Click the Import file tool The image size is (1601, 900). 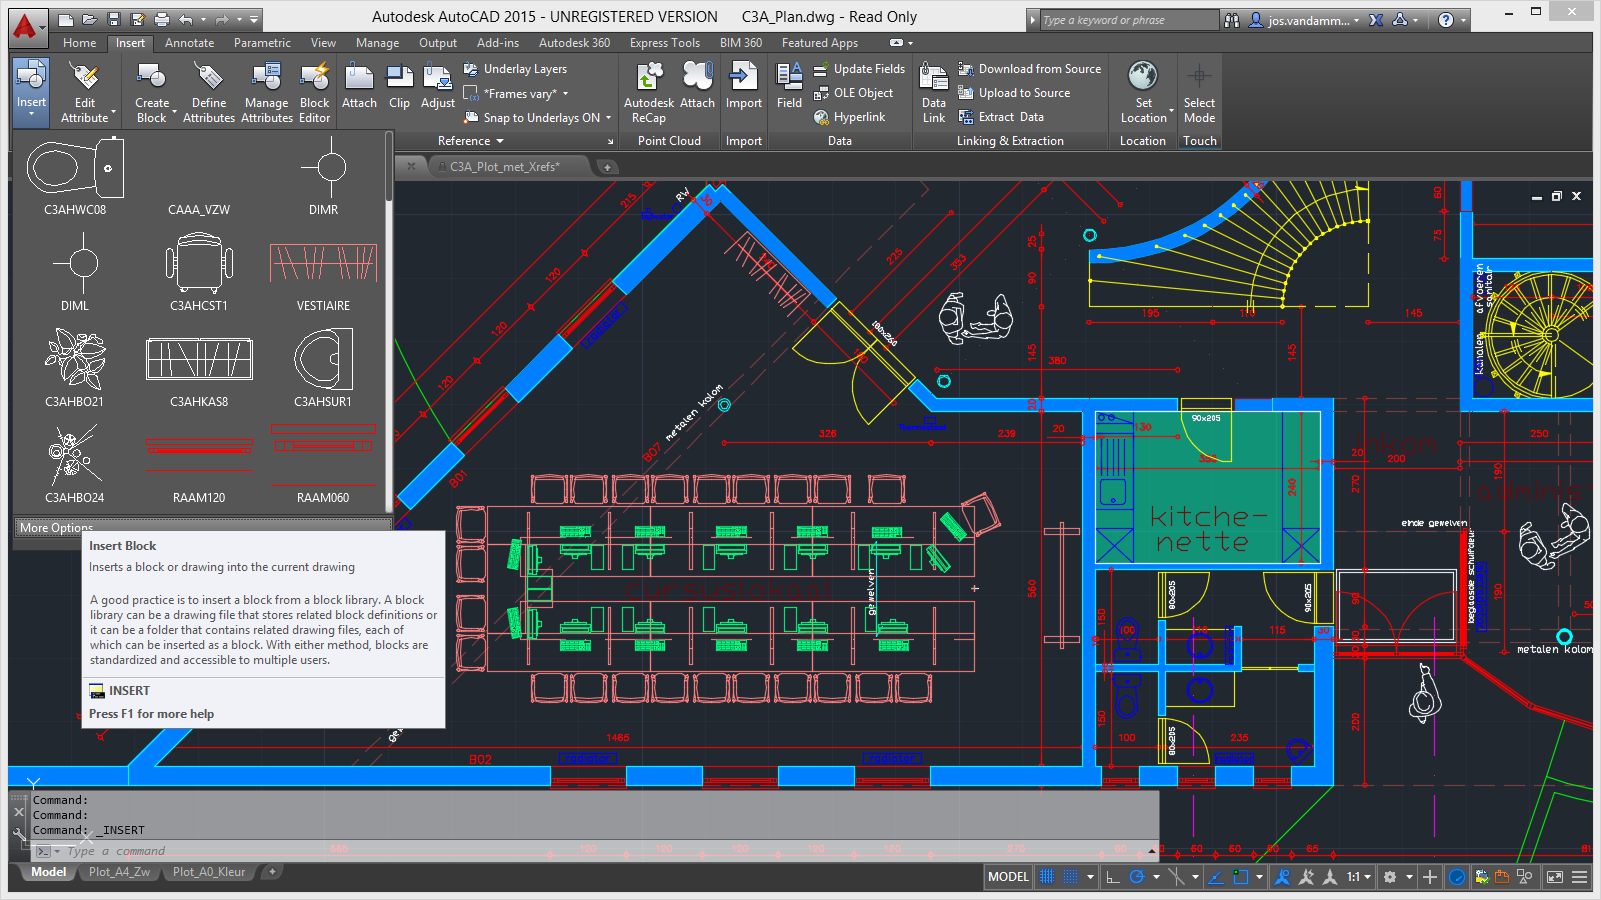point(744,87)
